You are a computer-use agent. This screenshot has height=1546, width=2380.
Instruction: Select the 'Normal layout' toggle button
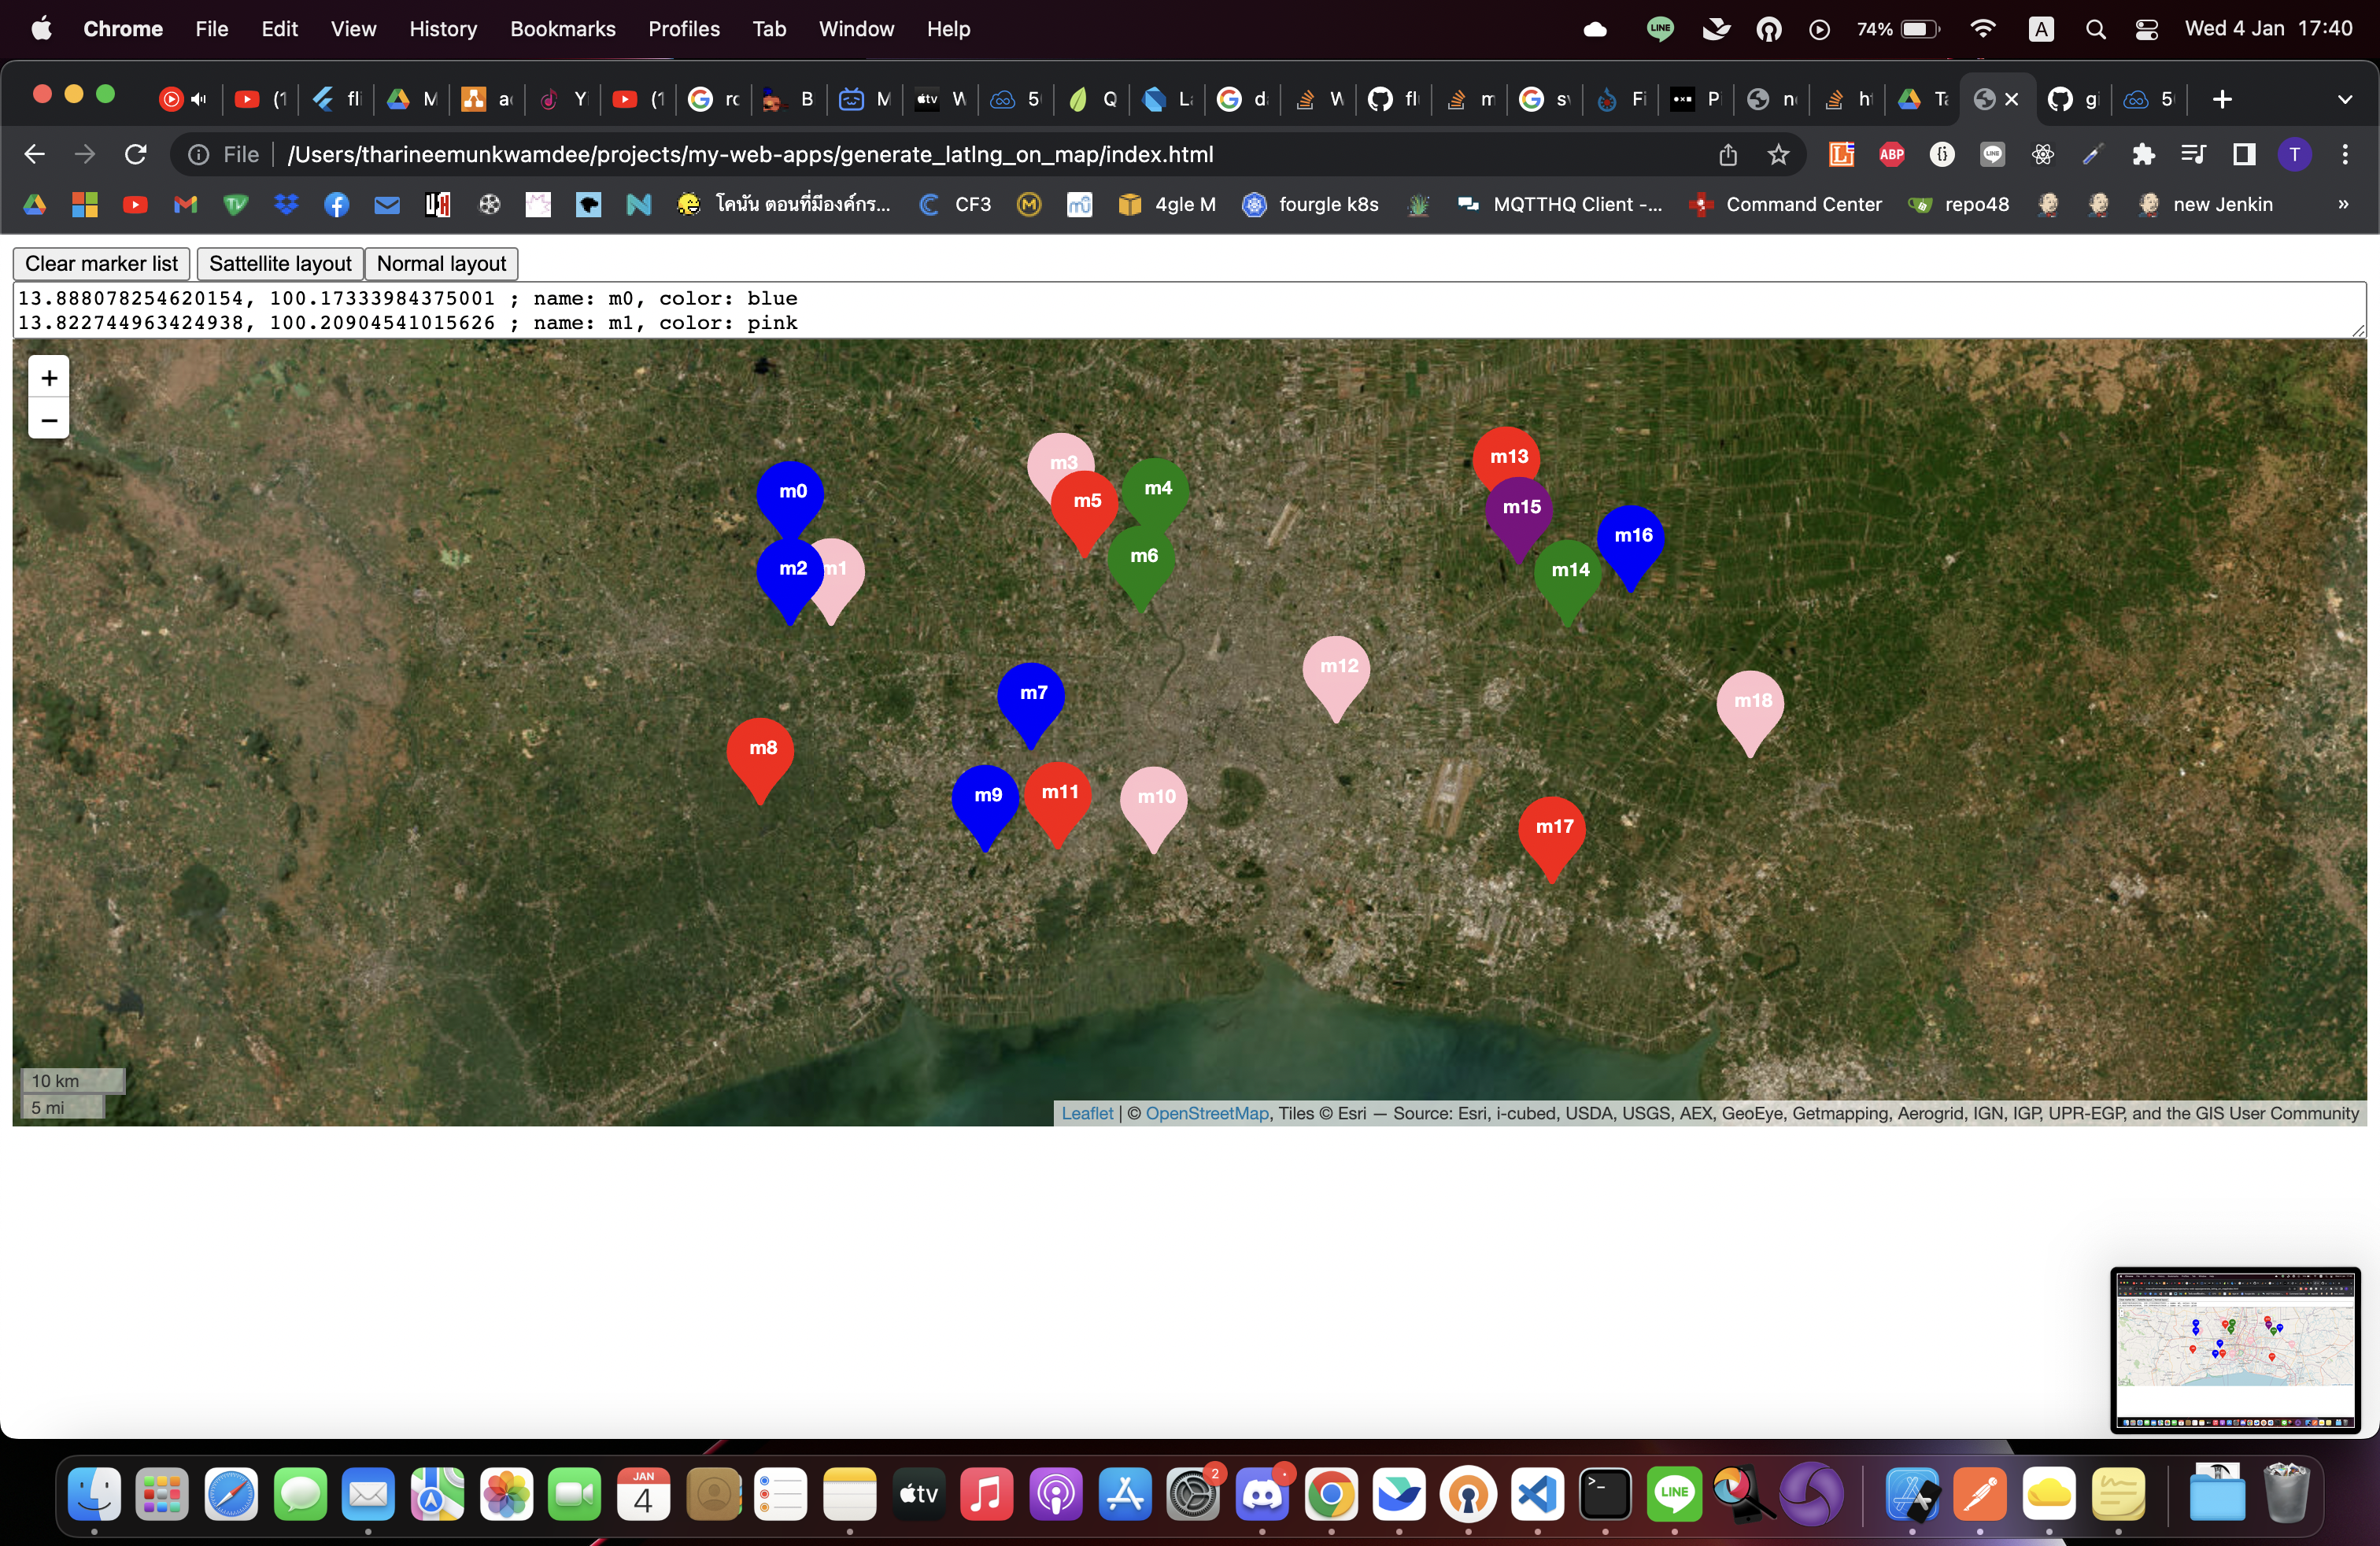click(x=441, y=262)
